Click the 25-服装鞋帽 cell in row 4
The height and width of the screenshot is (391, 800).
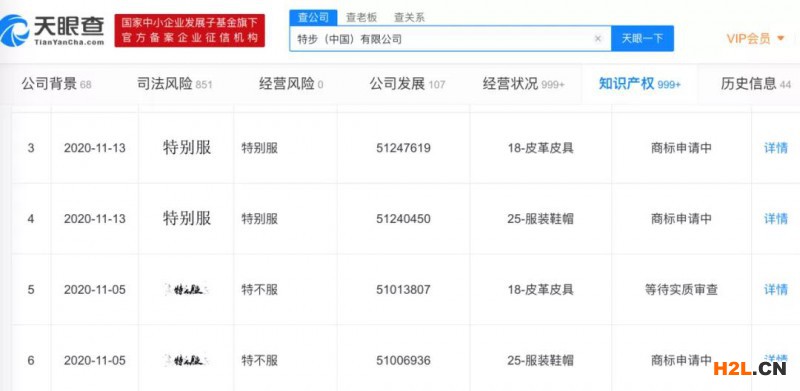tap(540, 219)
